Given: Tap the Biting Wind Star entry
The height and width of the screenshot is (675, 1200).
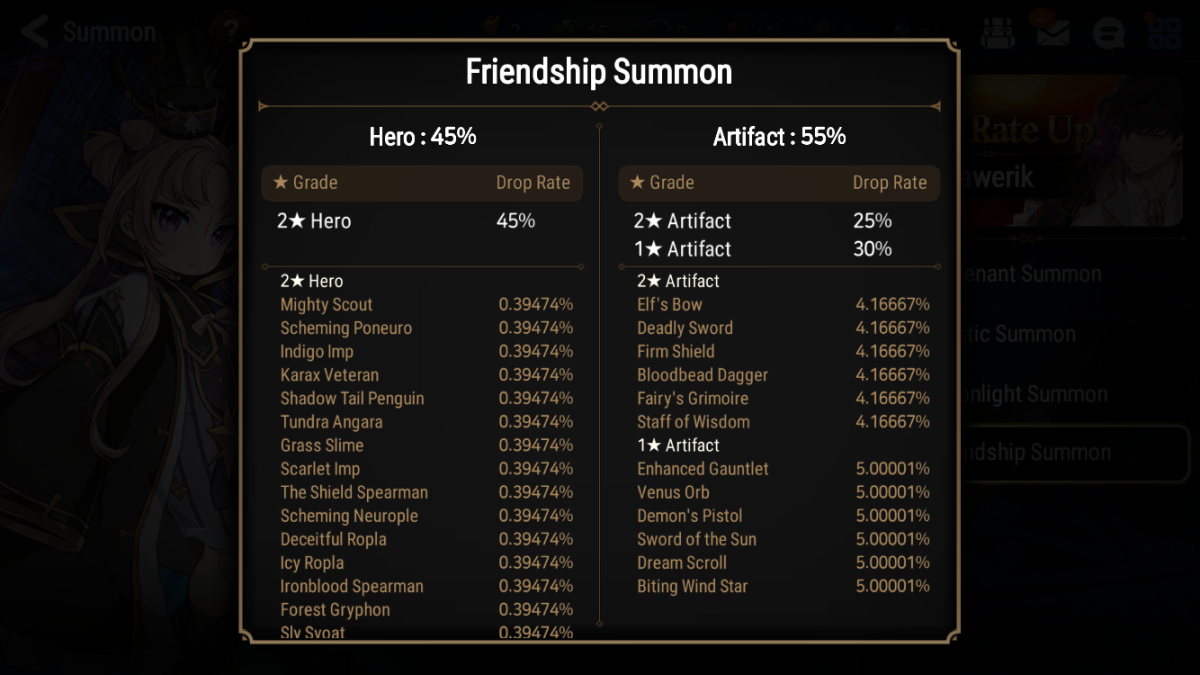Looking at the screenshot, I should pos(692,587).
